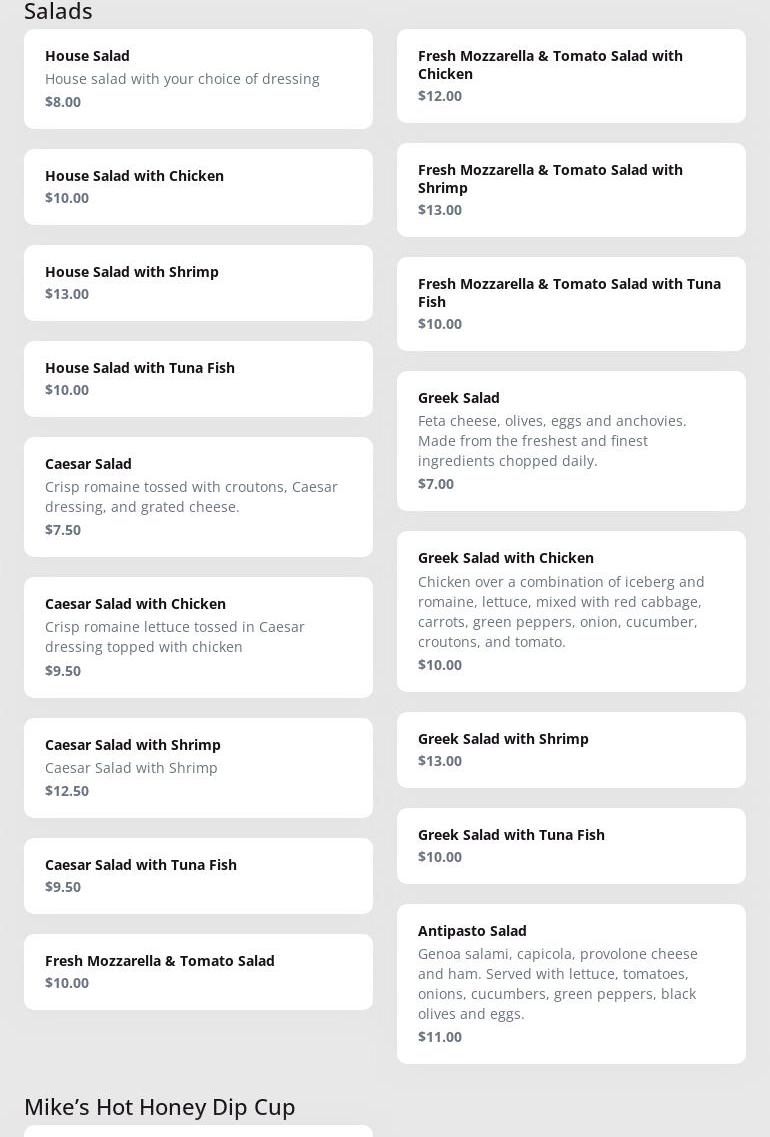Click the Salads section heading
Screen dimensions: 770x1137
(58, 11)
